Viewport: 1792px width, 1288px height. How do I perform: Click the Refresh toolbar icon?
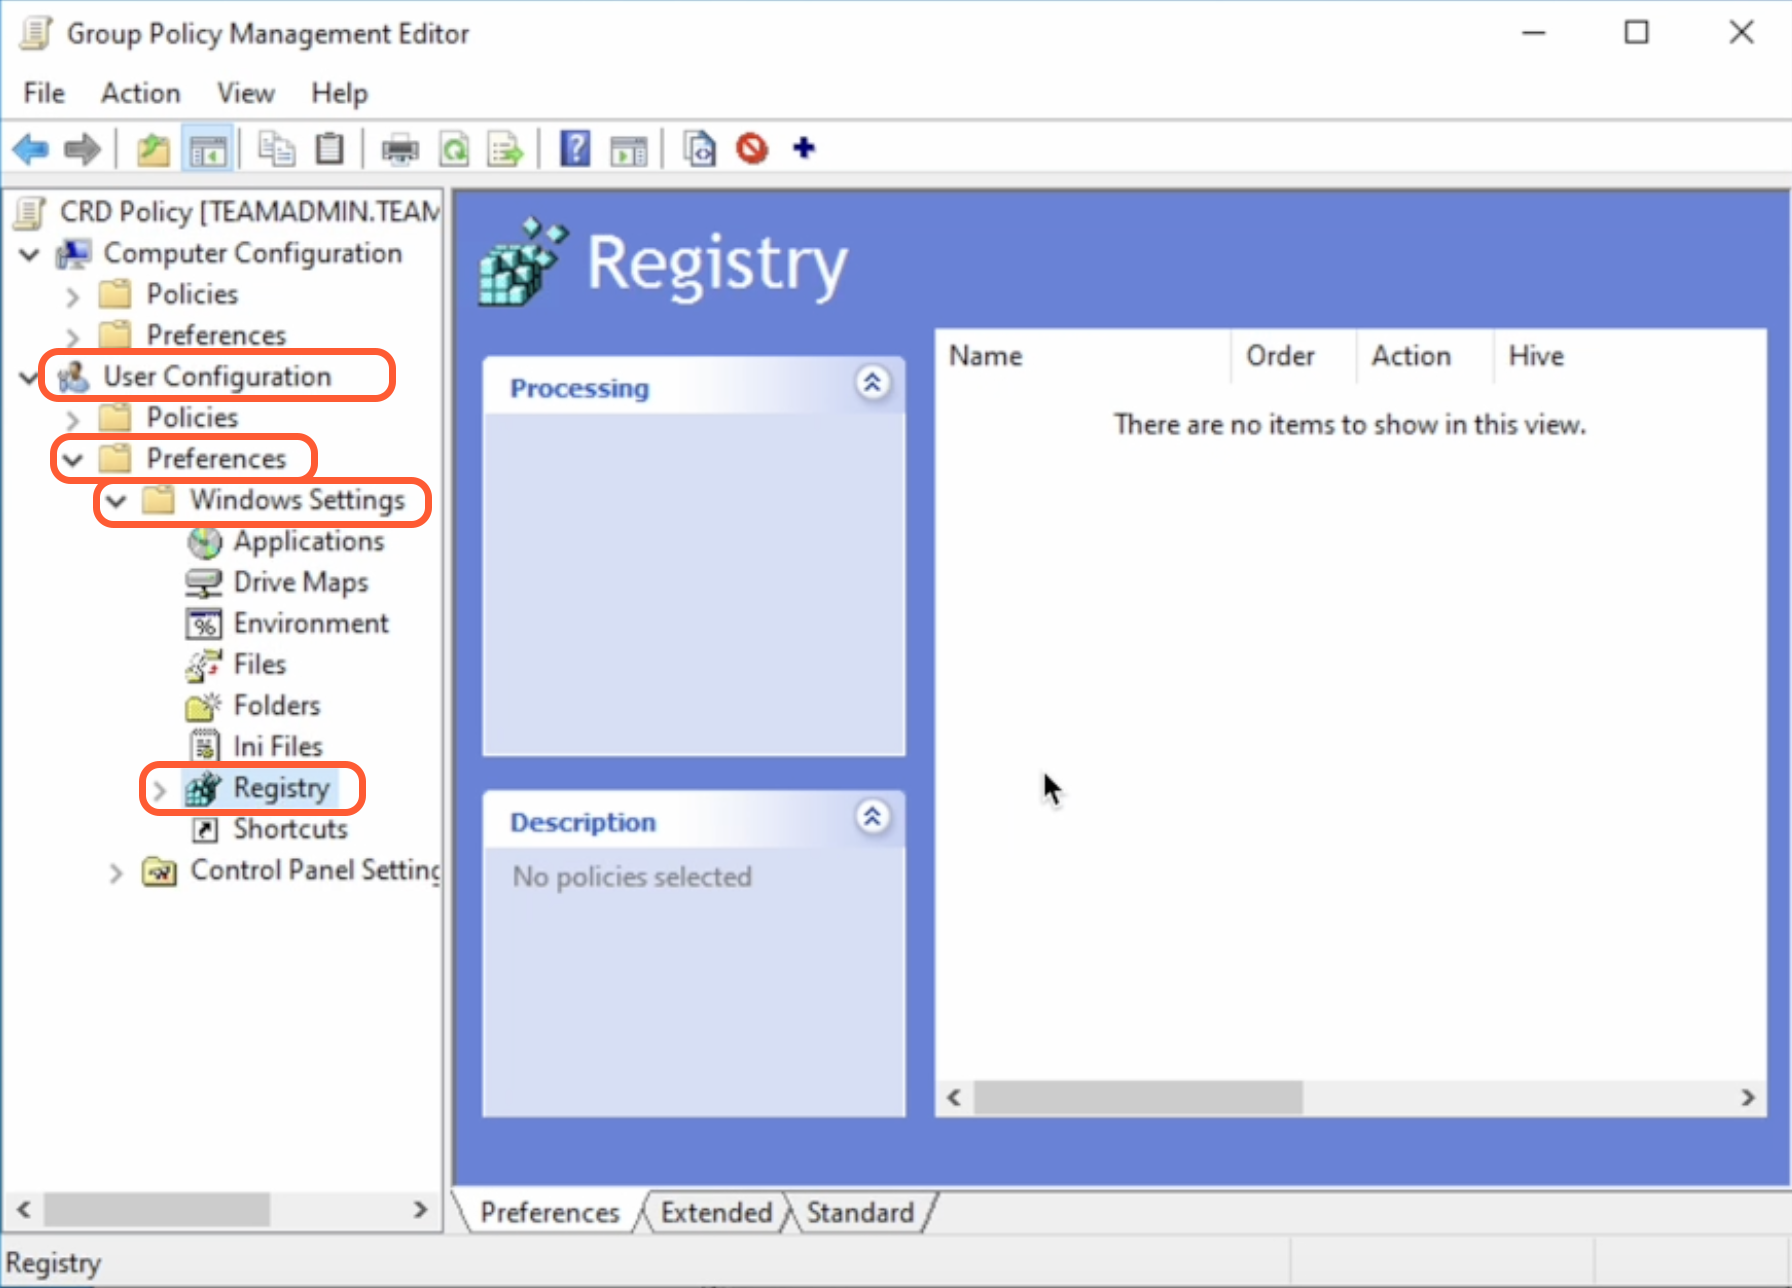(x=454, y=150)
